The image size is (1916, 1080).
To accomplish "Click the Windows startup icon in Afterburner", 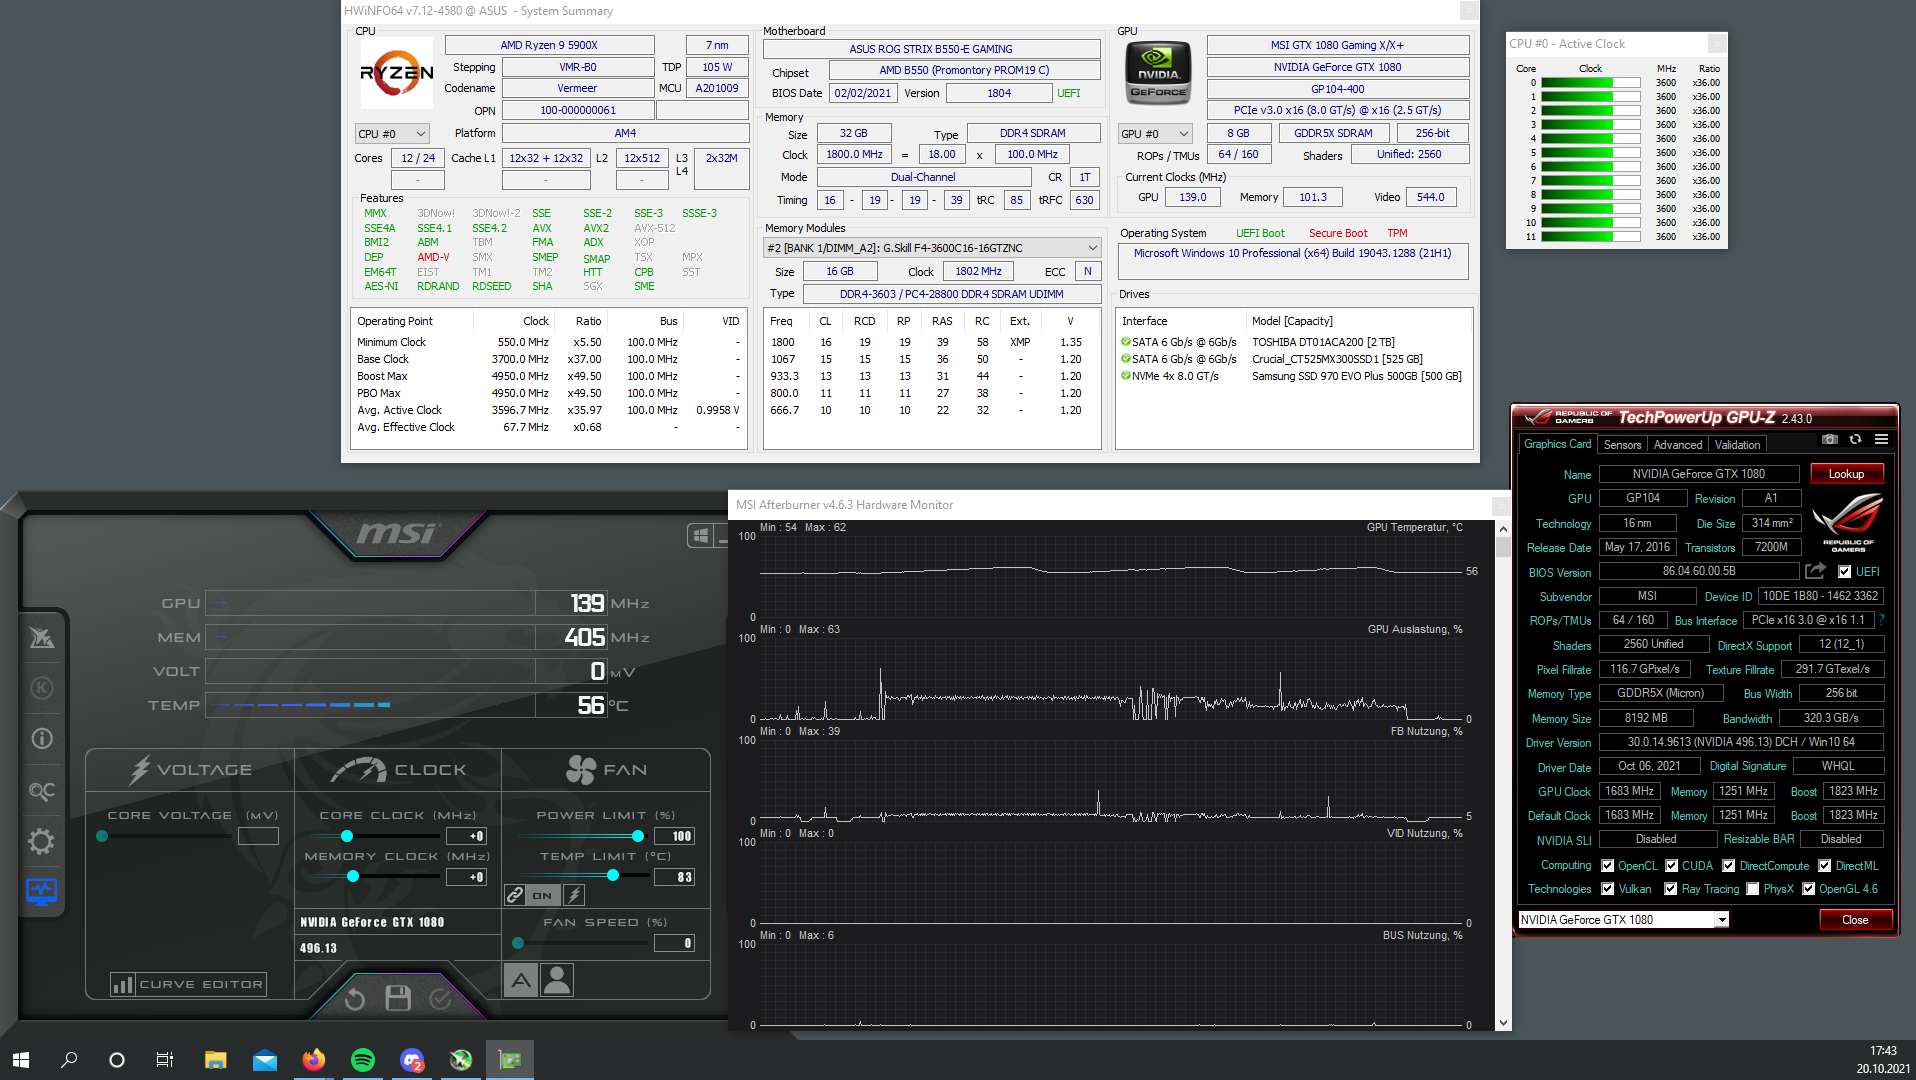I will (x=701, y=536).
